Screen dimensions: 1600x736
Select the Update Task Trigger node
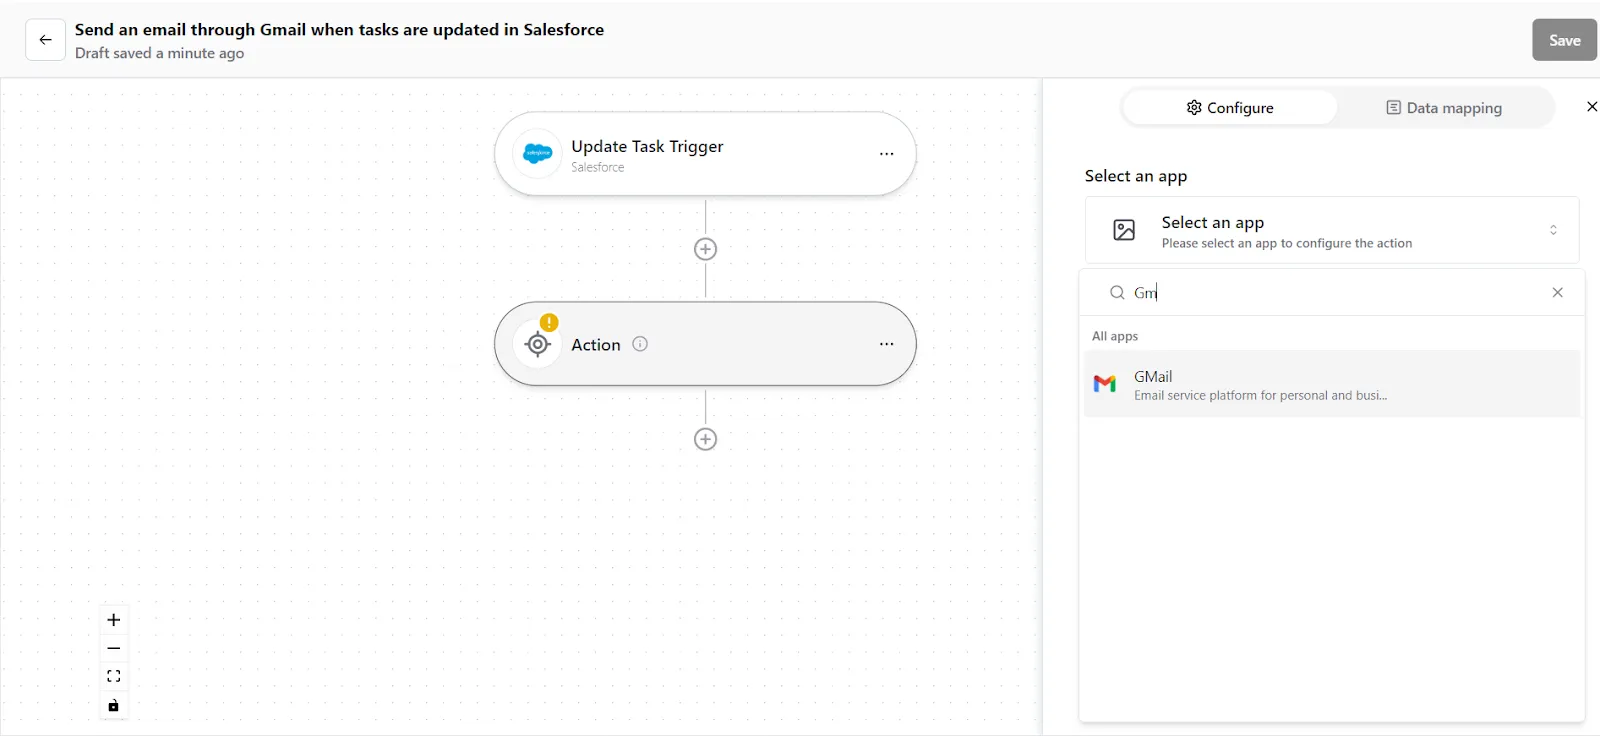705,154
